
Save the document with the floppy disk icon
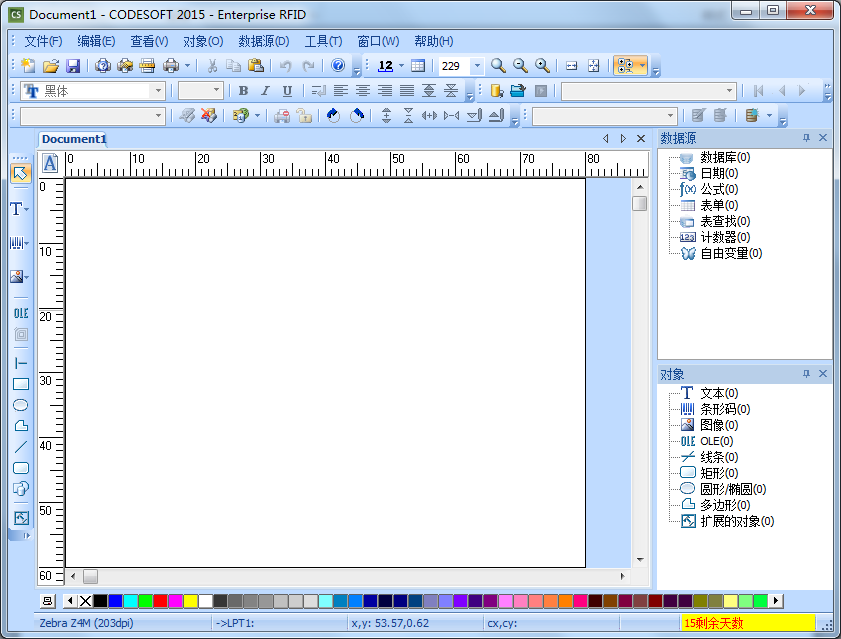click(x=72, y=65)
